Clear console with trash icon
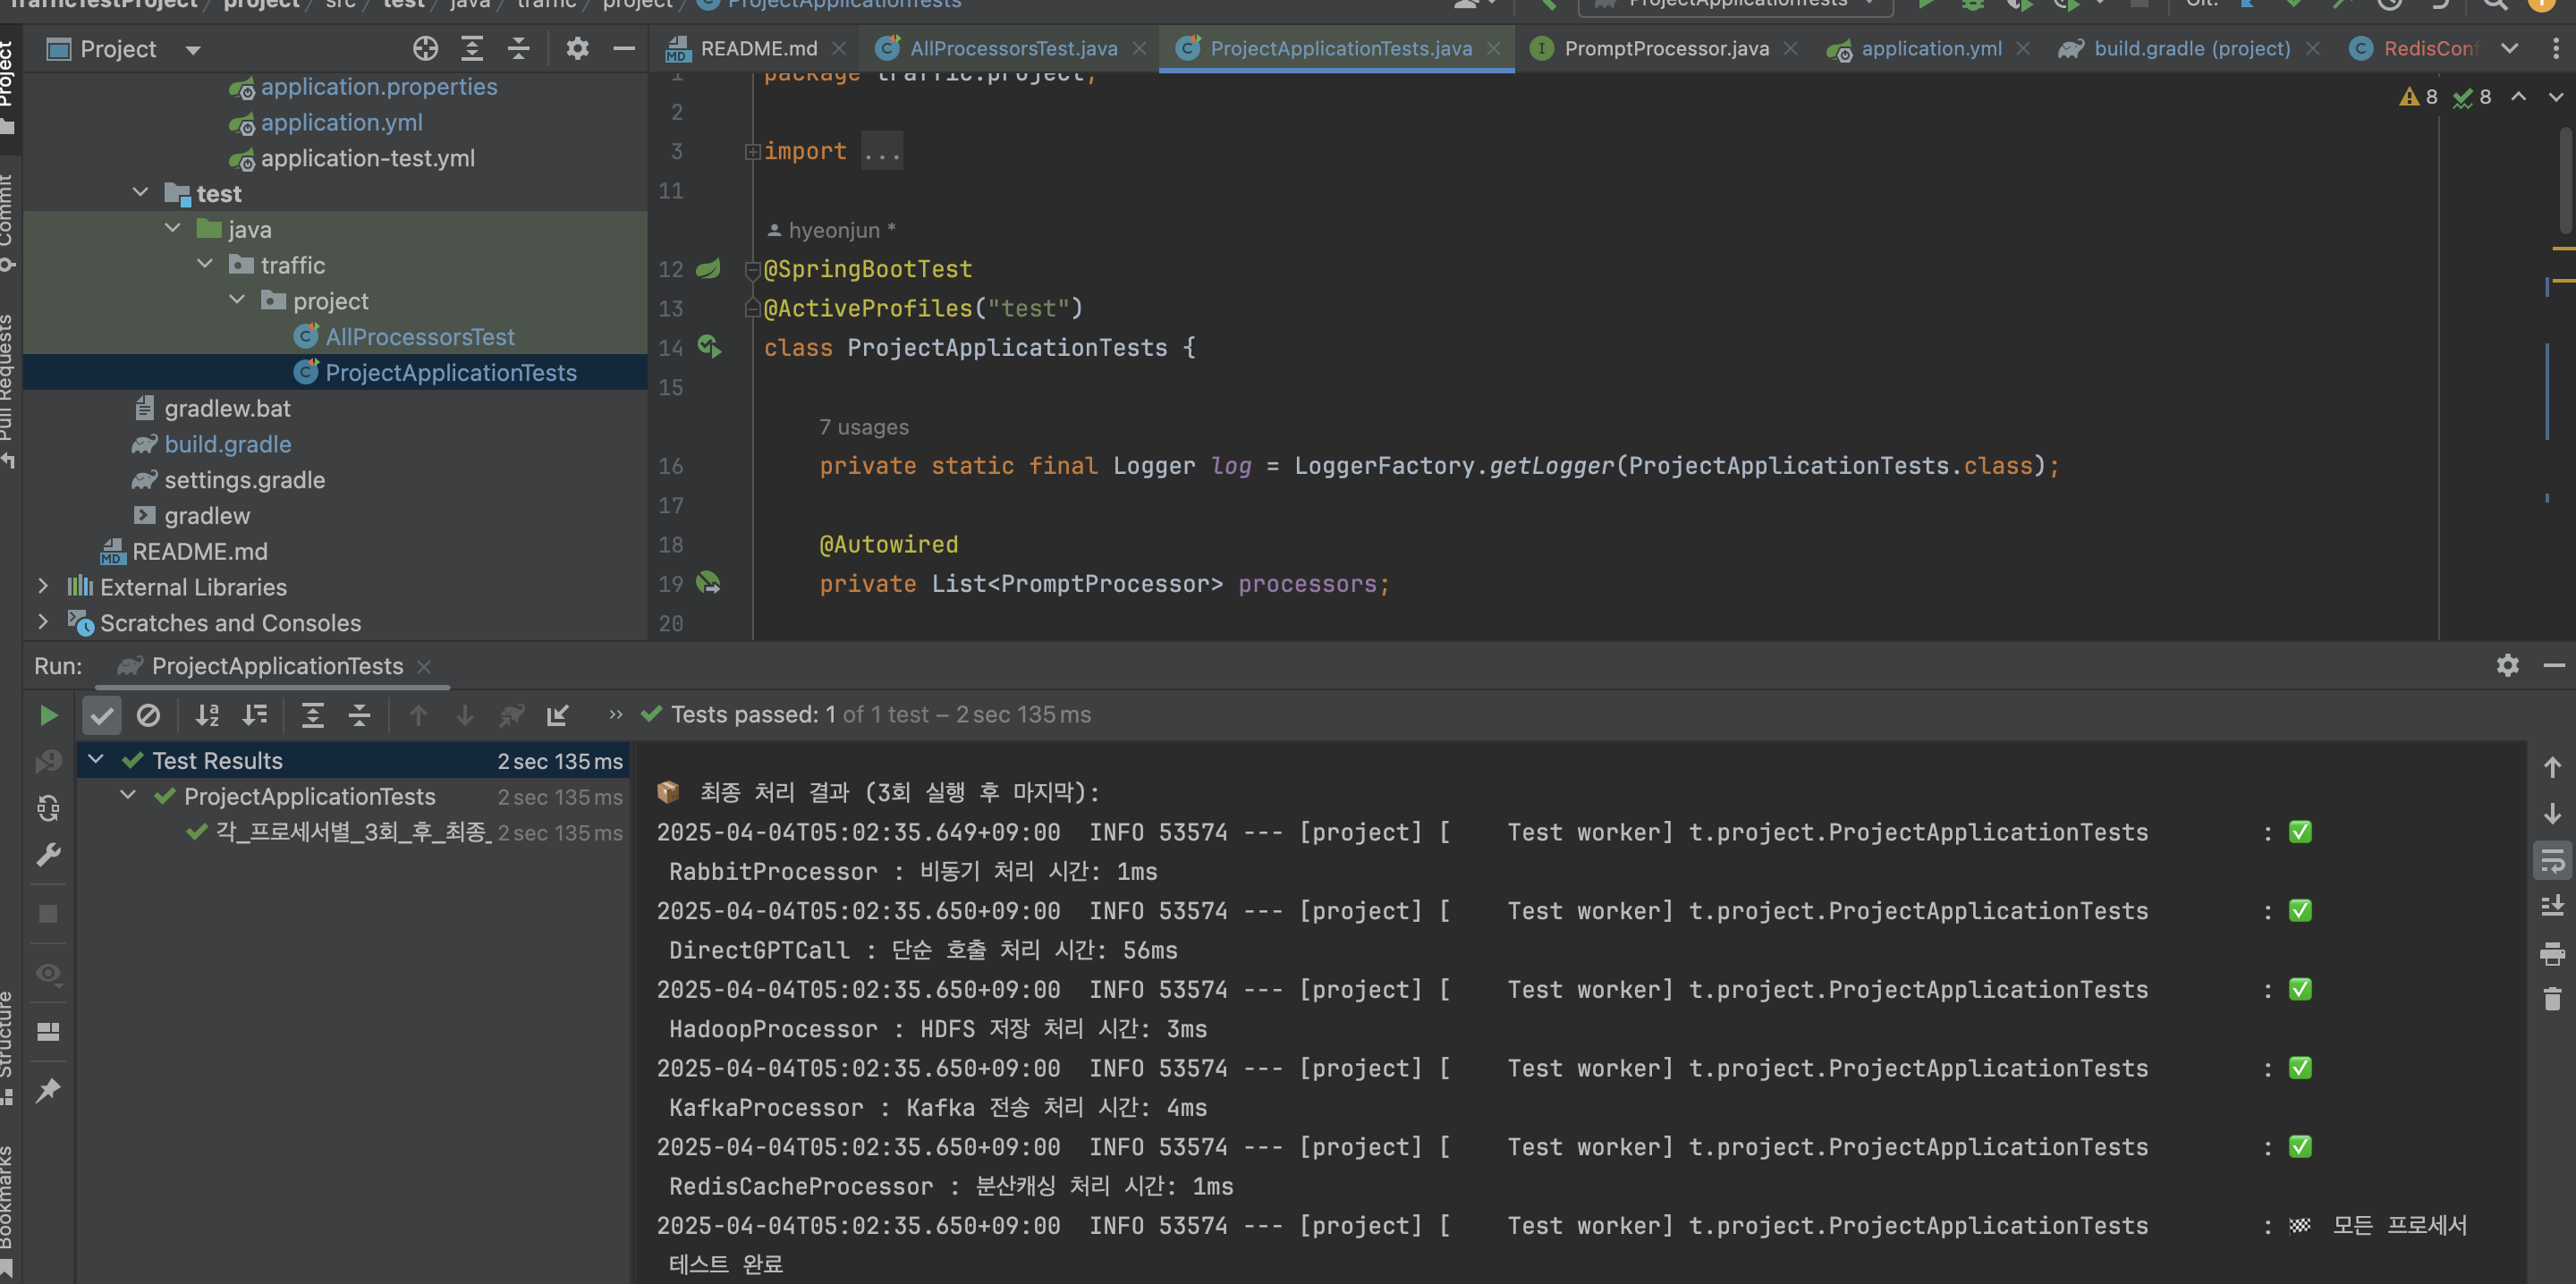This screenshot has width=2576, height=1284. [2551, 998]
